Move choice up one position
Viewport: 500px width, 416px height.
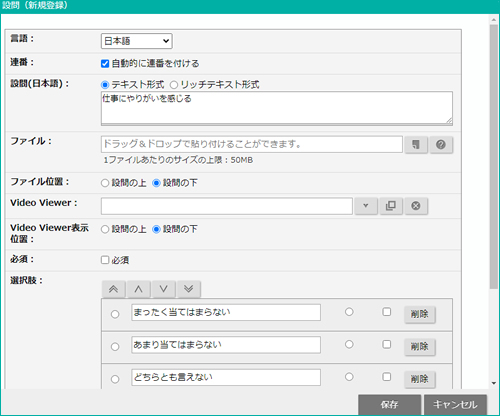tap(139, 289)
